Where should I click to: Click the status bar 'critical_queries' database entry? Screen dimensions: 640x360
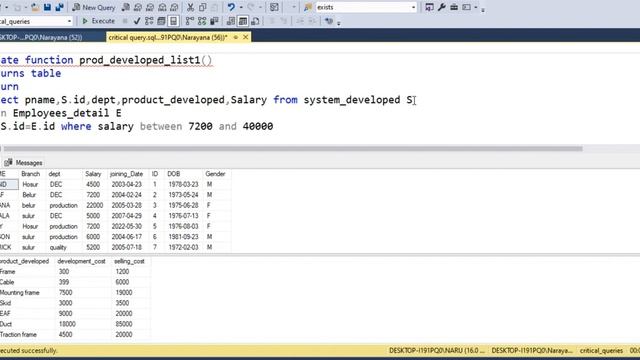coord(601,351)
